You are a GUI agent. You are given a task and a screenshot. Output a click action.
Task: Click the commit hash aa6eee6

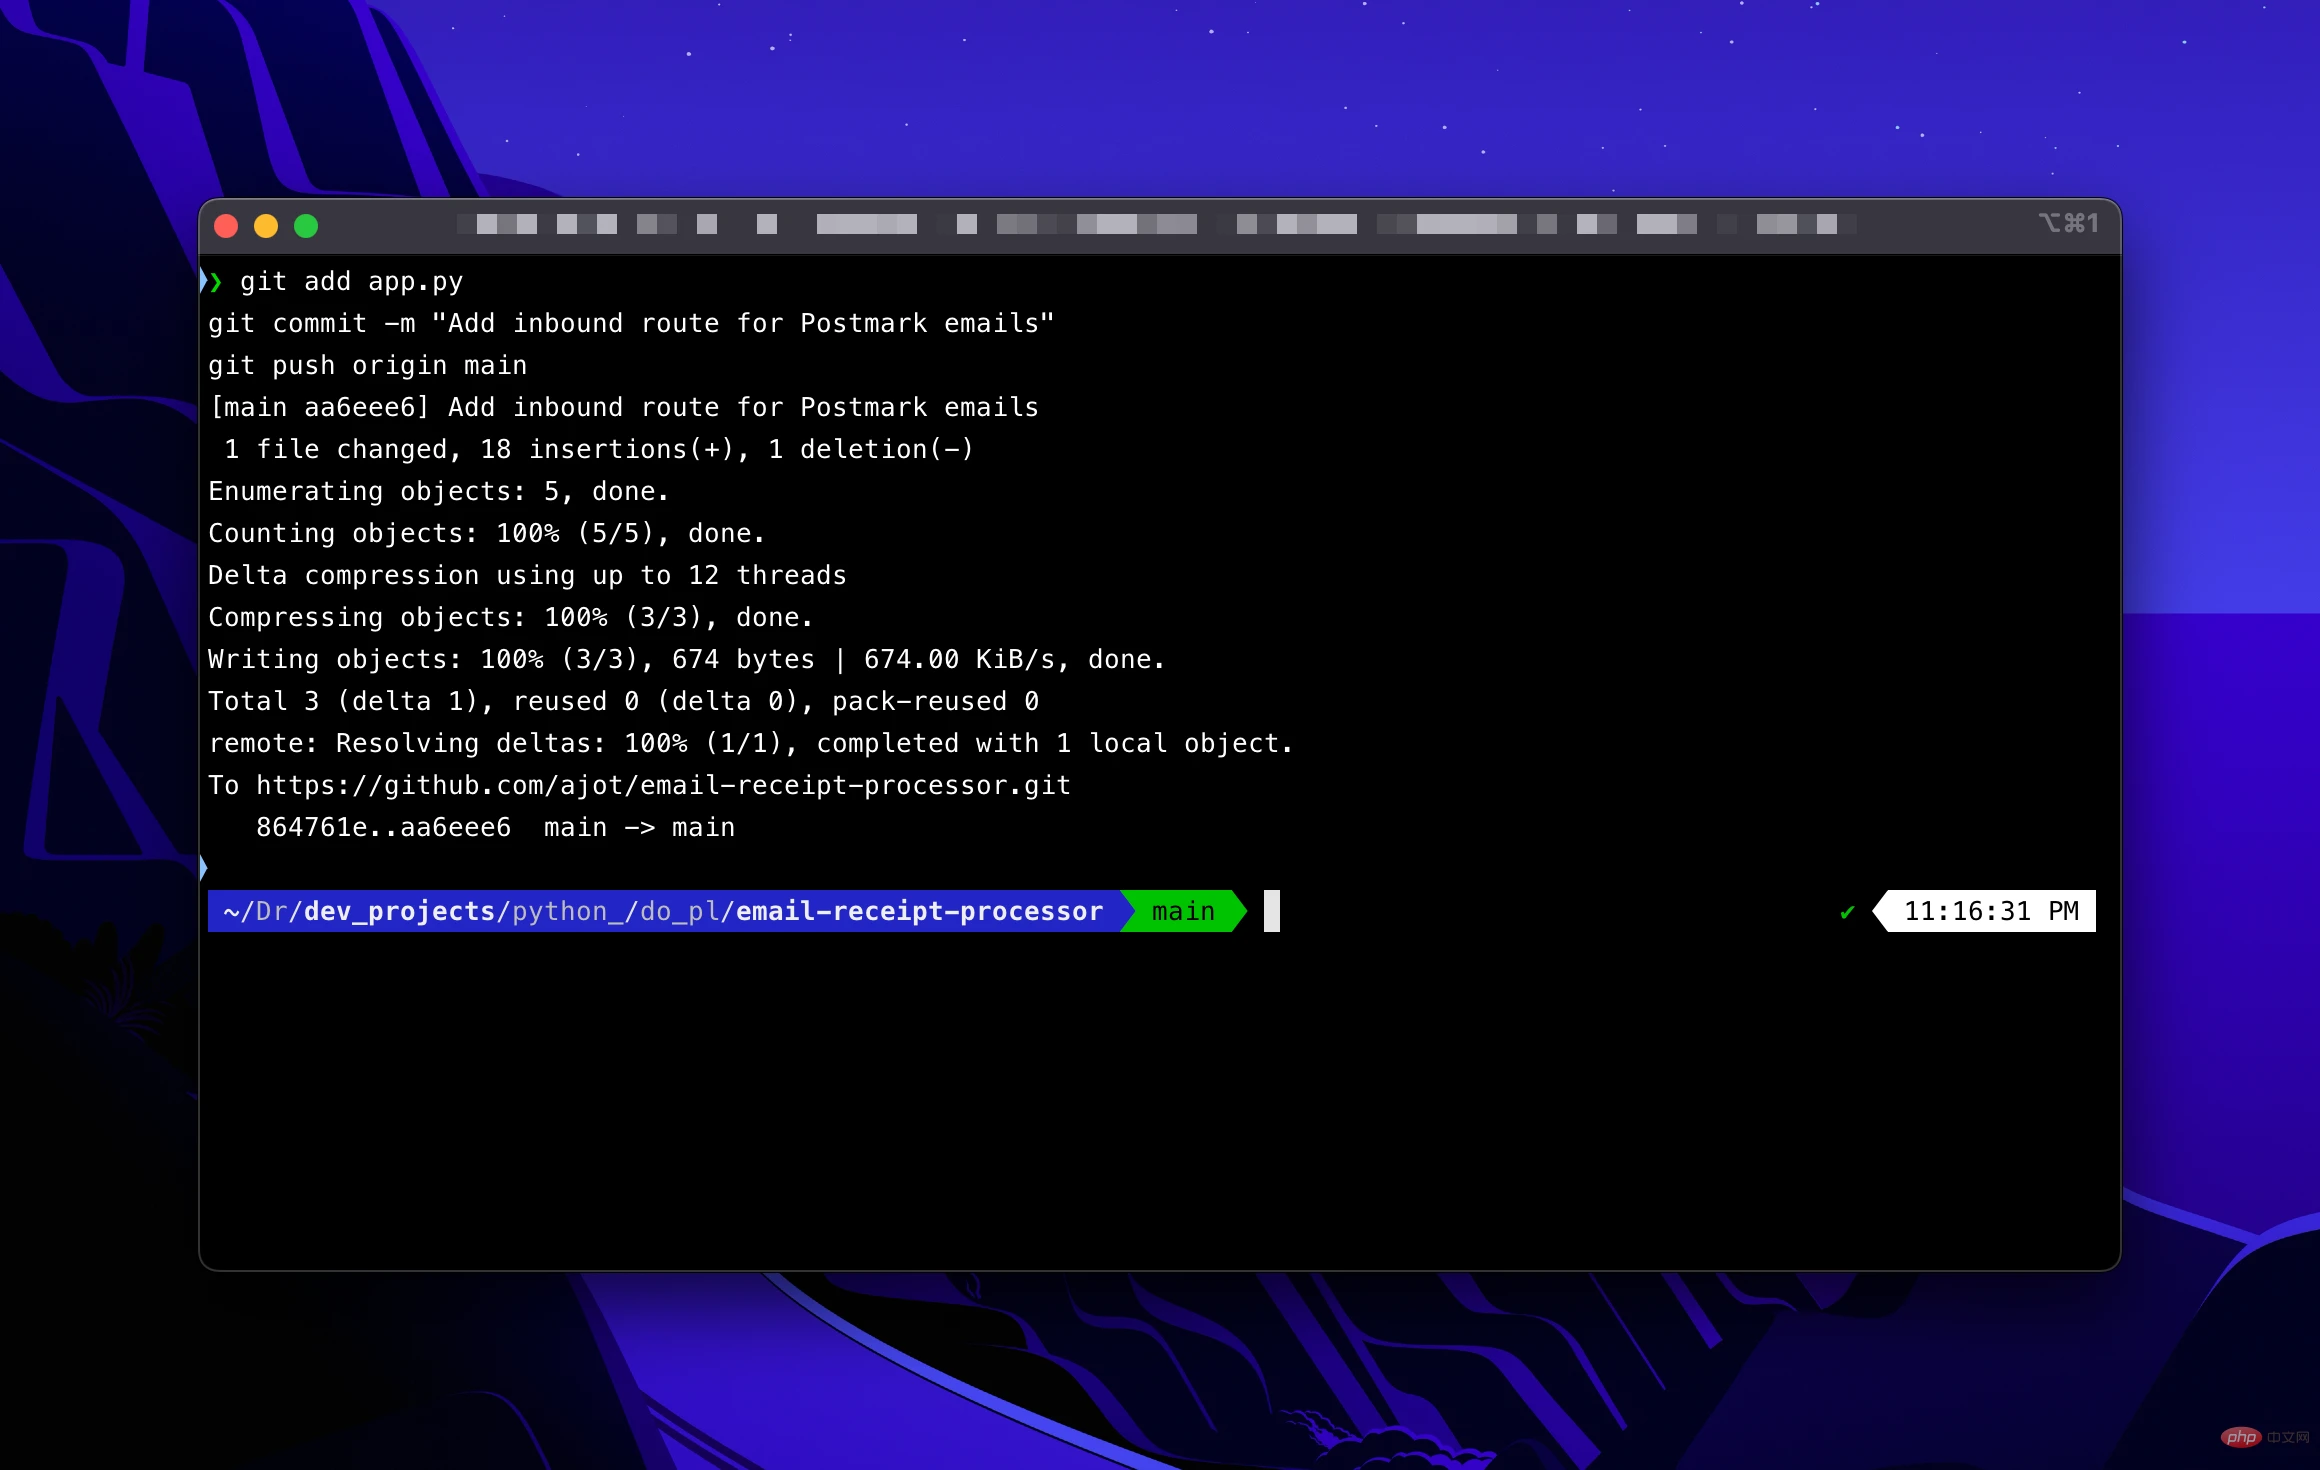(365, 406)
